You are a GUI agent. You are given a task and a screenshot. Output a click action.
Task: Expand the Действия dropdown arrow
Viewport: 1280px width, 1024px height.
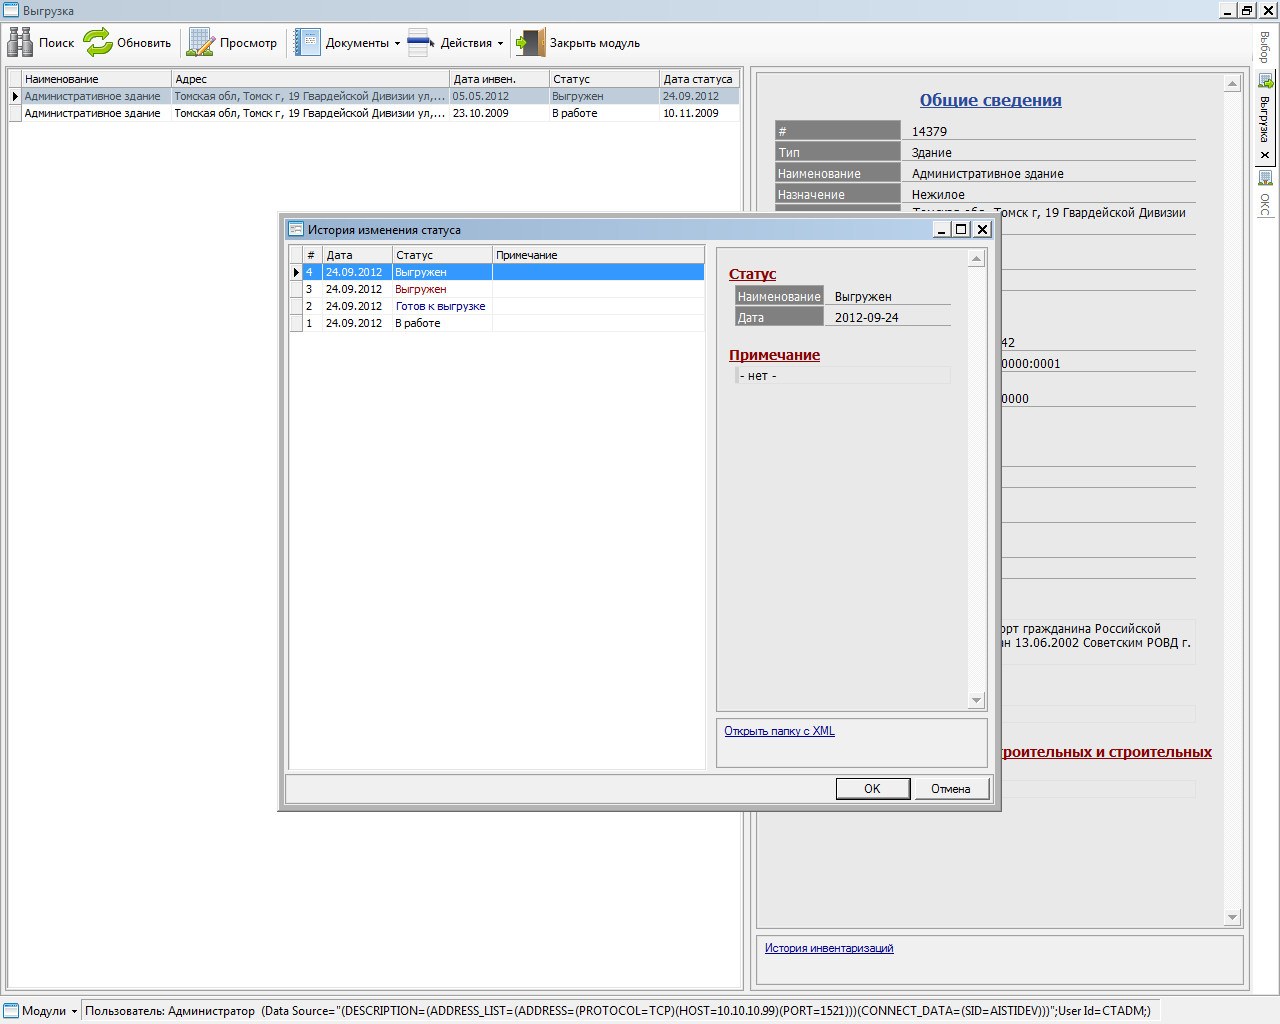tap(500, 44)
